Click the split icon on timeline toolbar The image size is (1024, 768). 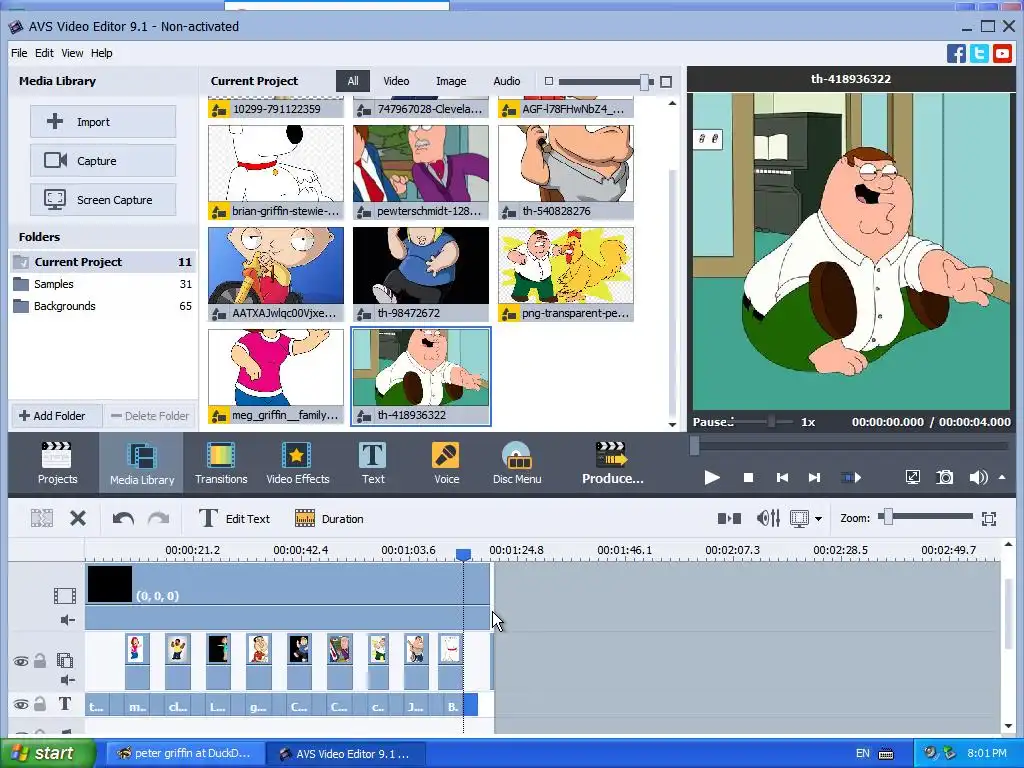coord(42,519)
